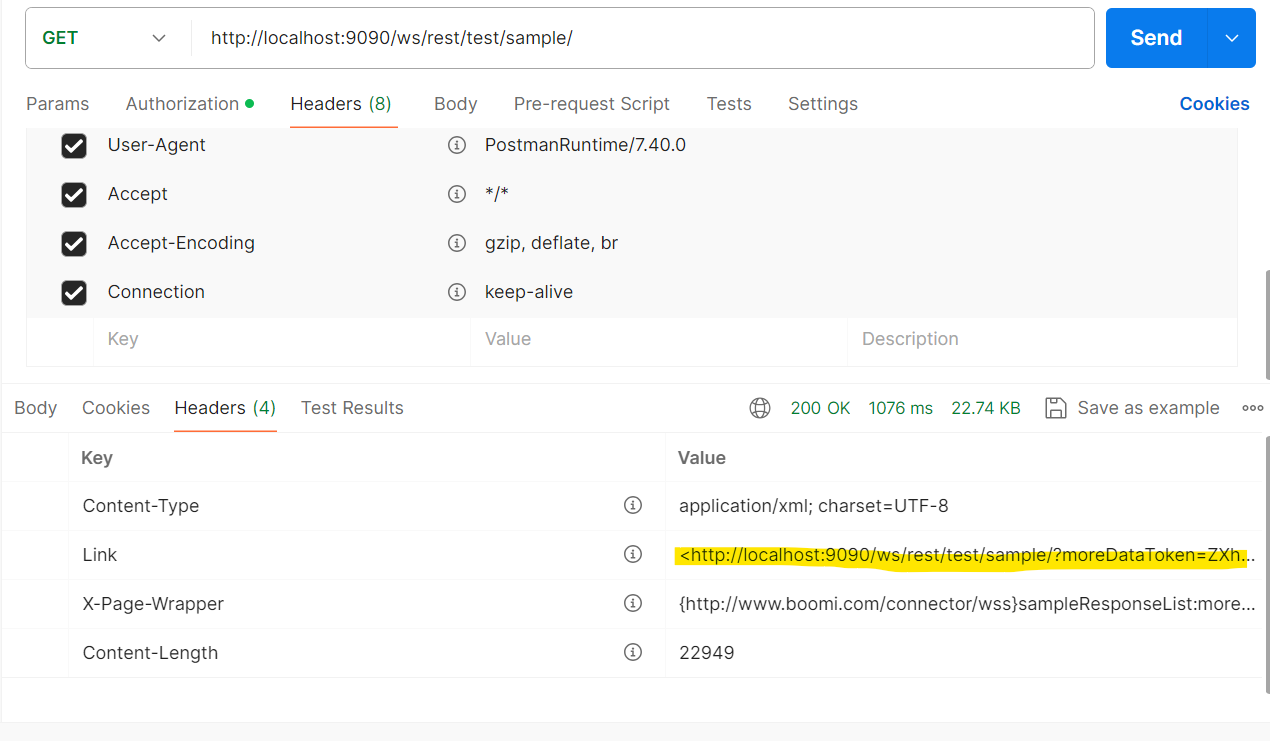This screenshot has height=741, width=1270.
Task: Click the globe network information icon
Action: pyautogui.click(x=760, y=408)
